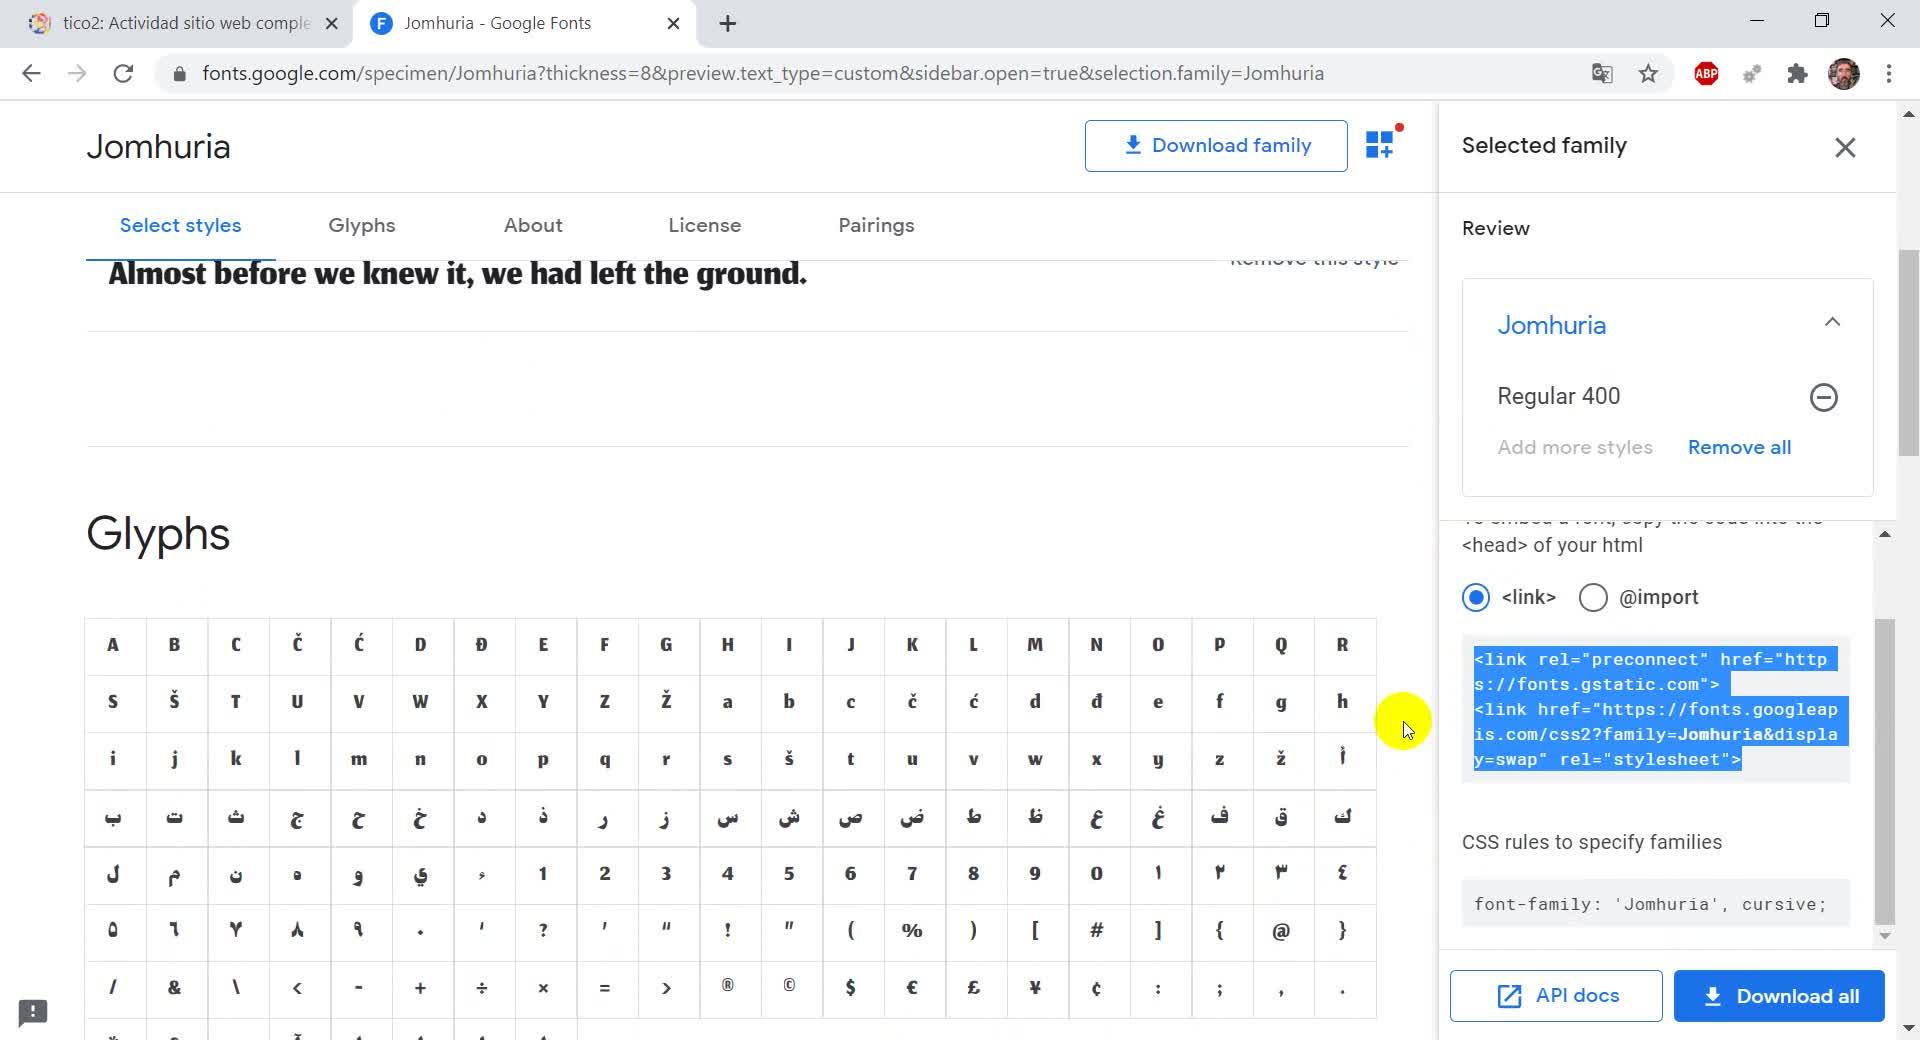Collapse the Jomhuria family section
Screen dimensions: 1920x1040
[1831, 322]
